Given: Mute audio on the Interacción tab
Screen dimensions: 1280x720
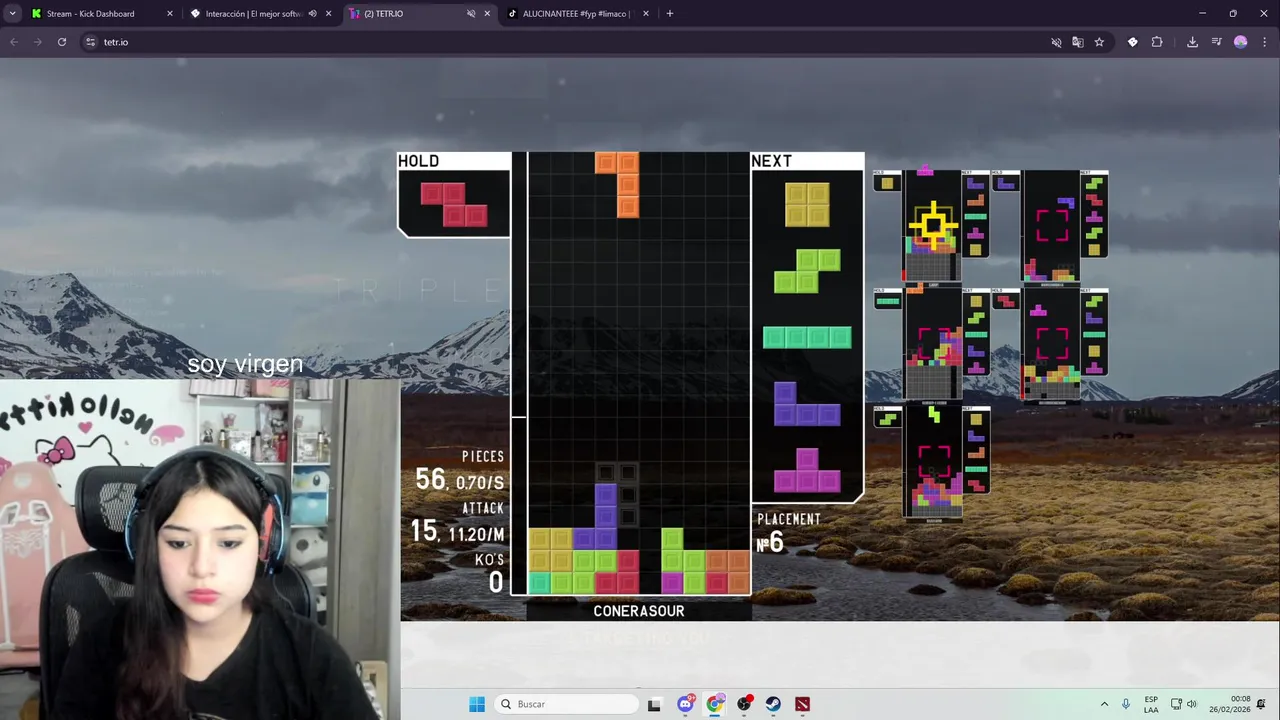Looking at the screenshot, I should (312, 14).
